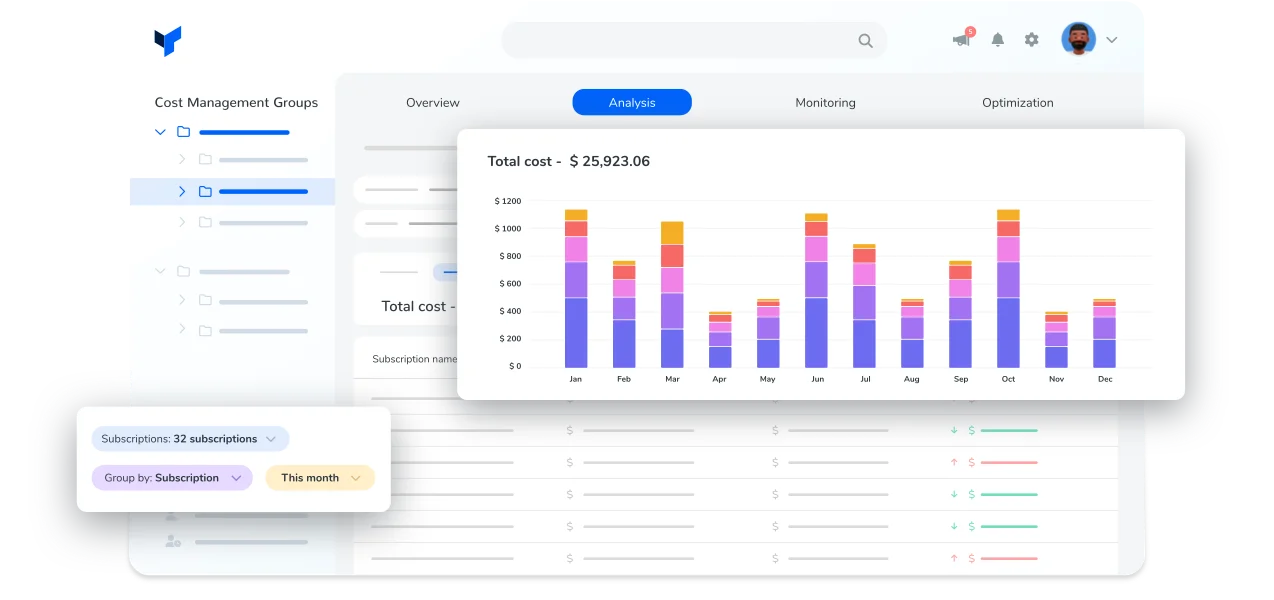Open the Subscriptions: 32 subscriptions dropdown
1274x600 pixels.
pos(190,439)
